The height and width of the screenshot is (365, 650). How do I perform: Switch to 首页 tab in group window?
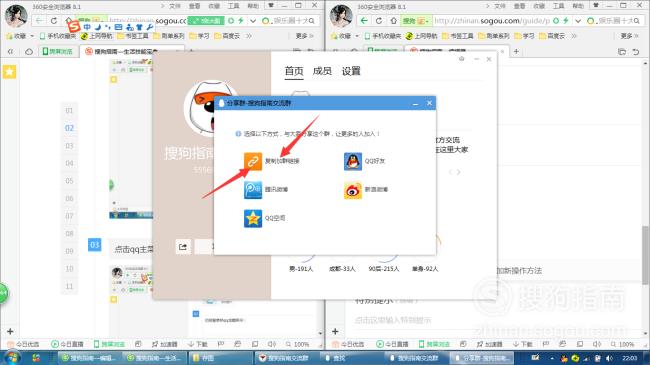(x=294, y=71)
